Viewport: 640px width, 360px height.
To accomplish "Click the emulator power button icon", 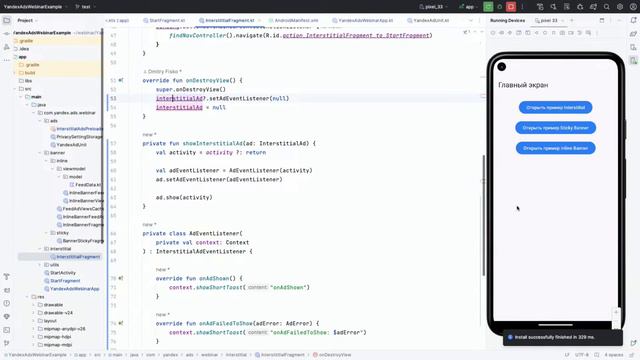I will click(493, 32).
